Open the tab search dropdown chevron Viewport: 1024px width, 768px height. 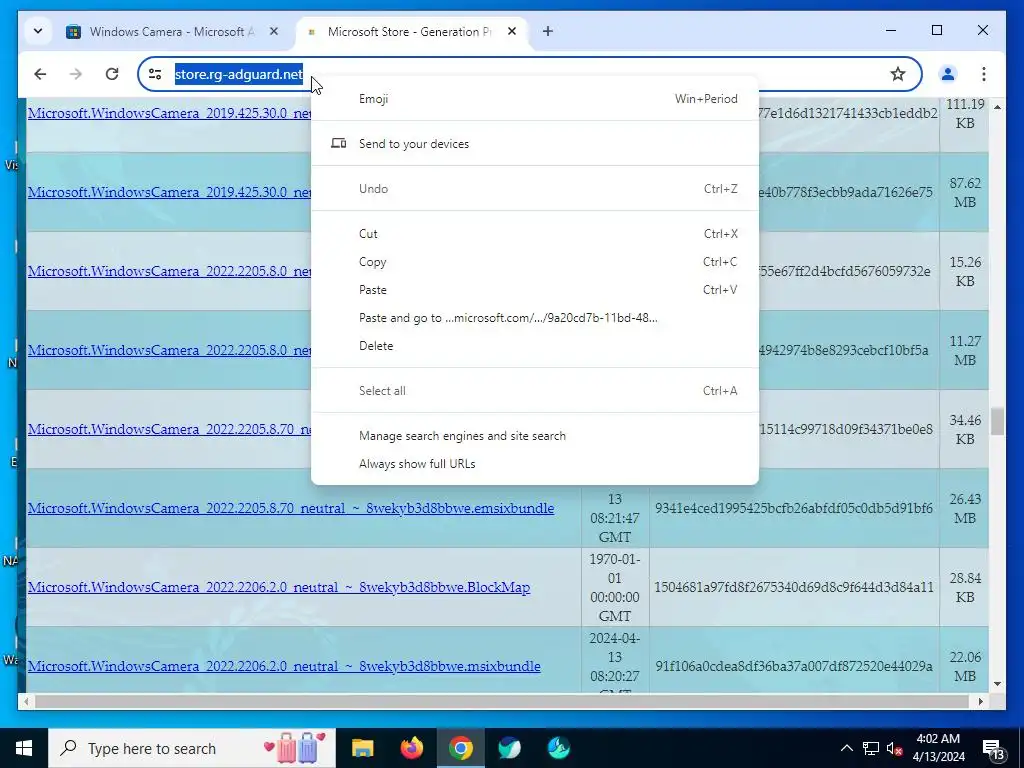coord(38,31)
